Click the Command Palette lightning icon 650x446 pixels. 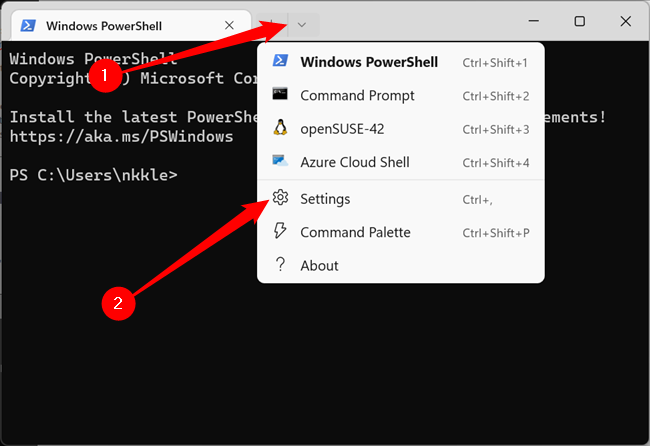coord(281,232)
